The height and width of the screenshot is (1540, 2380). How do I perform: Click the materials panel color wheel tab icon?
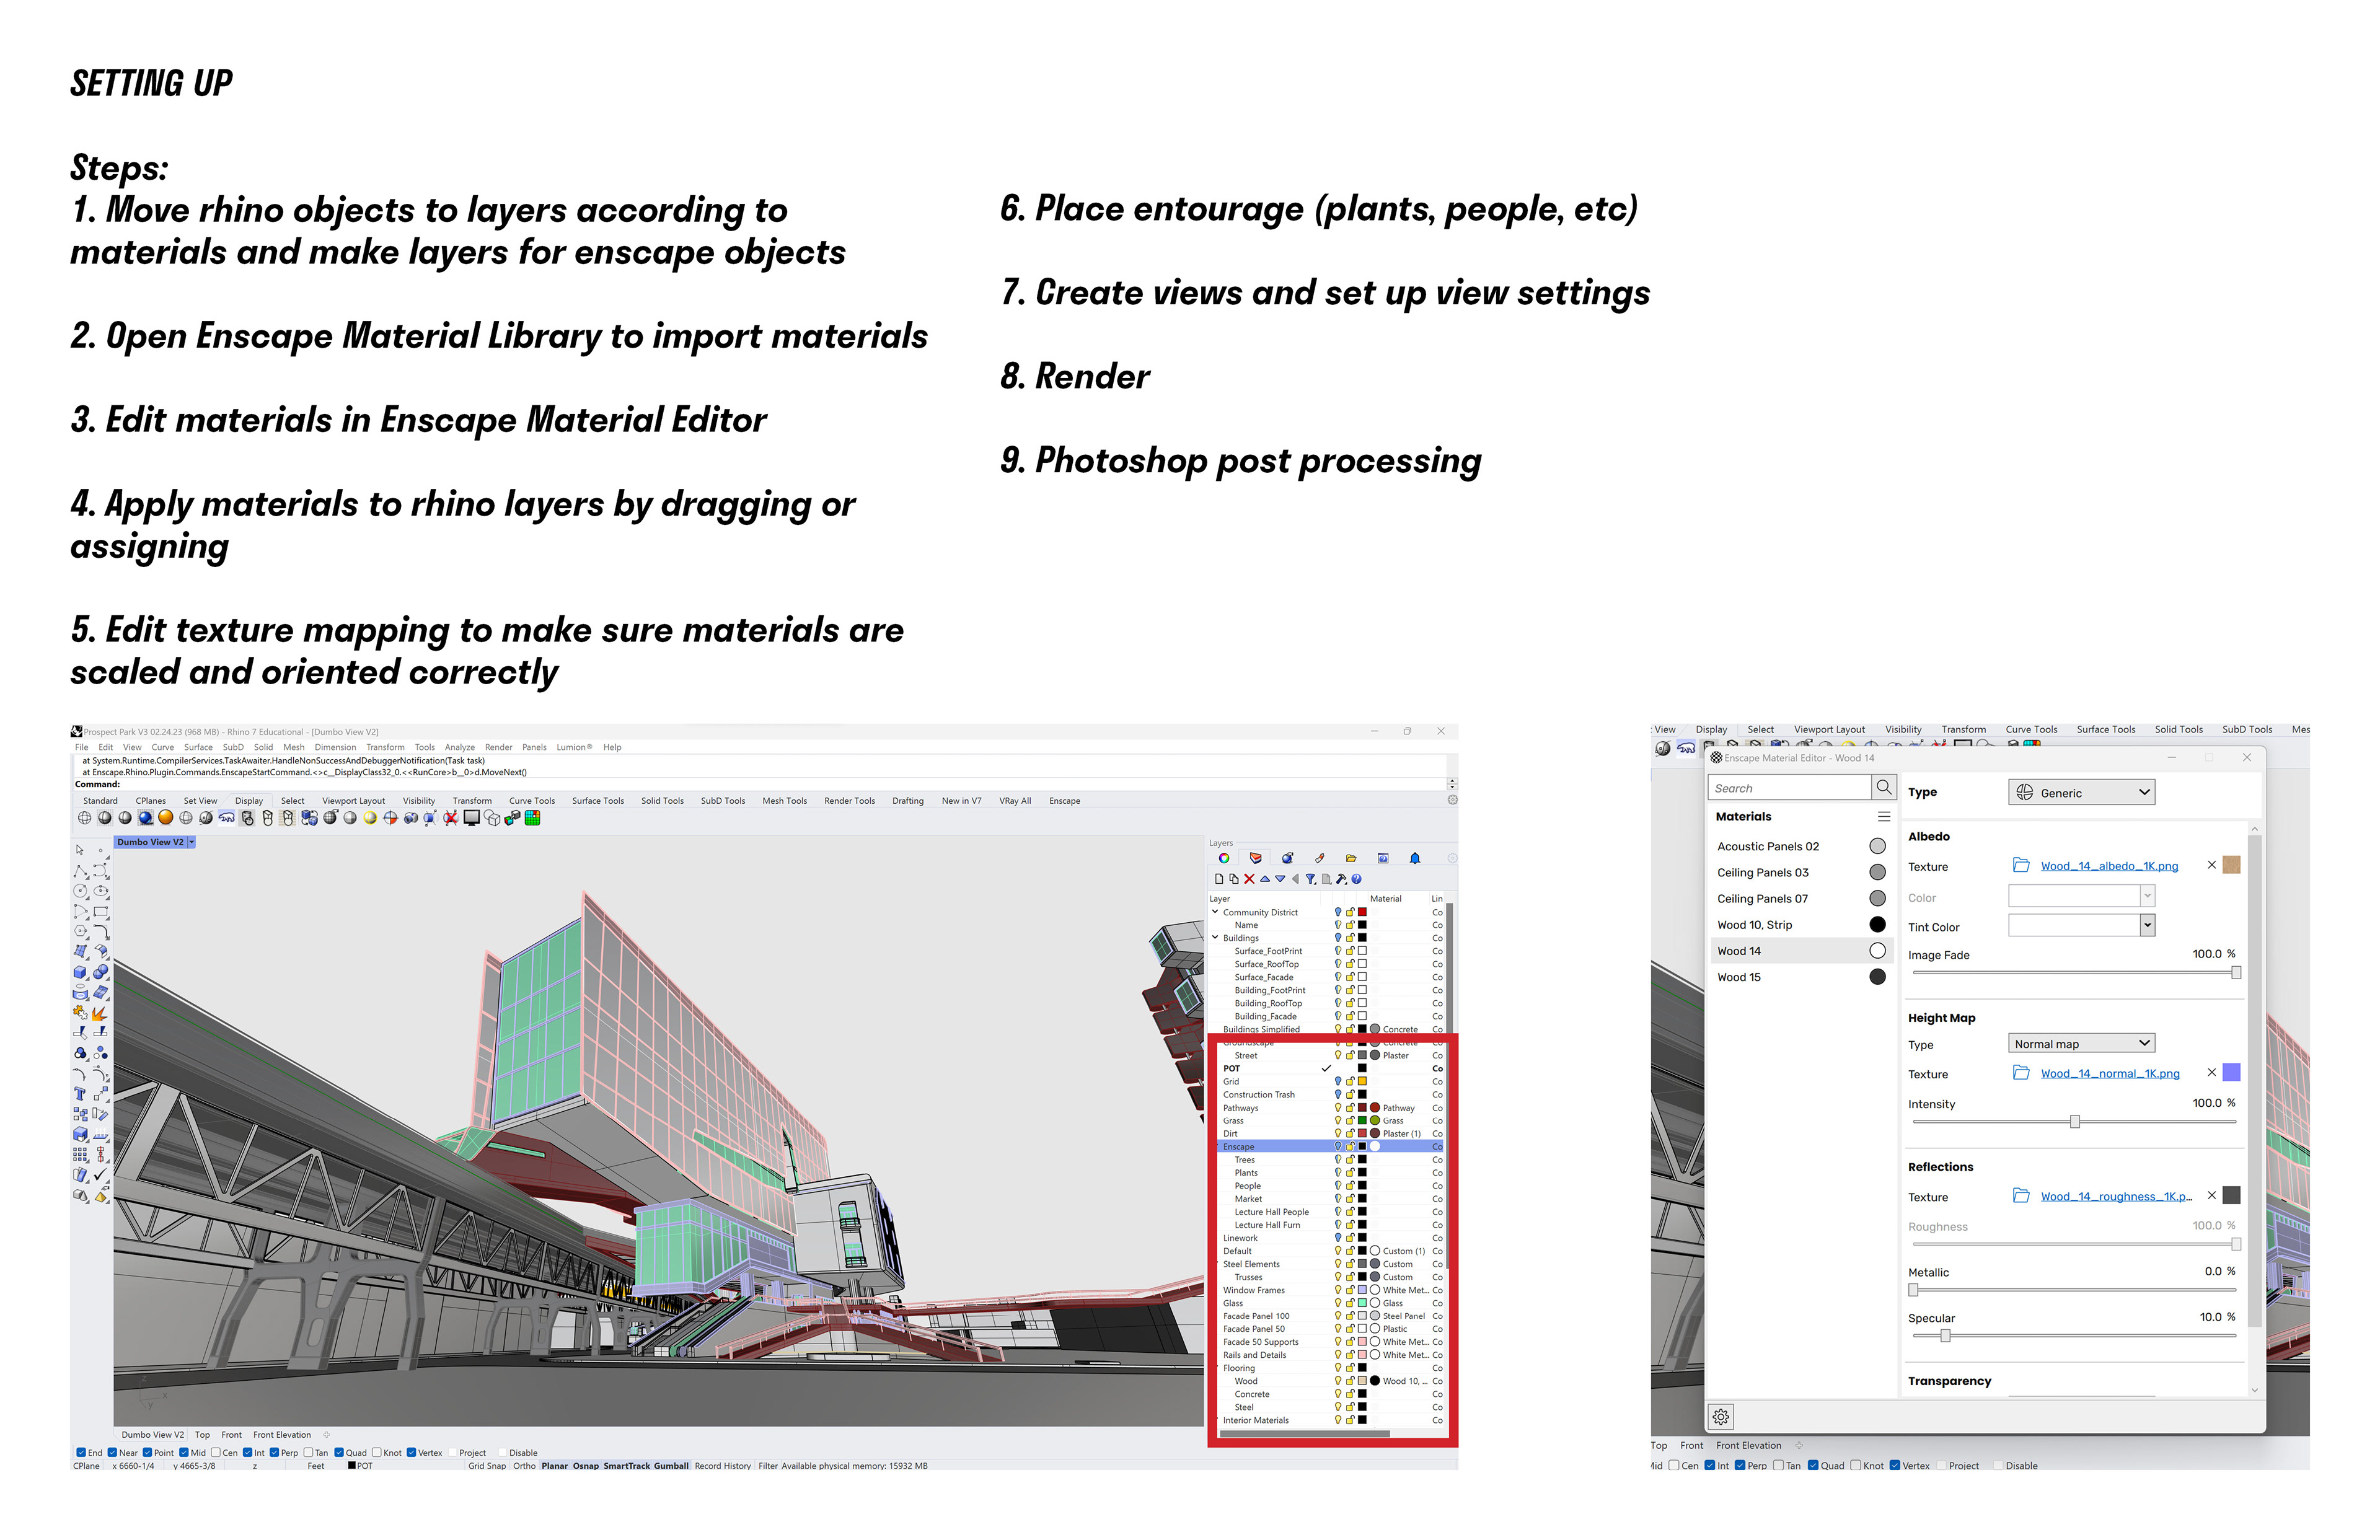(1224, 858)
